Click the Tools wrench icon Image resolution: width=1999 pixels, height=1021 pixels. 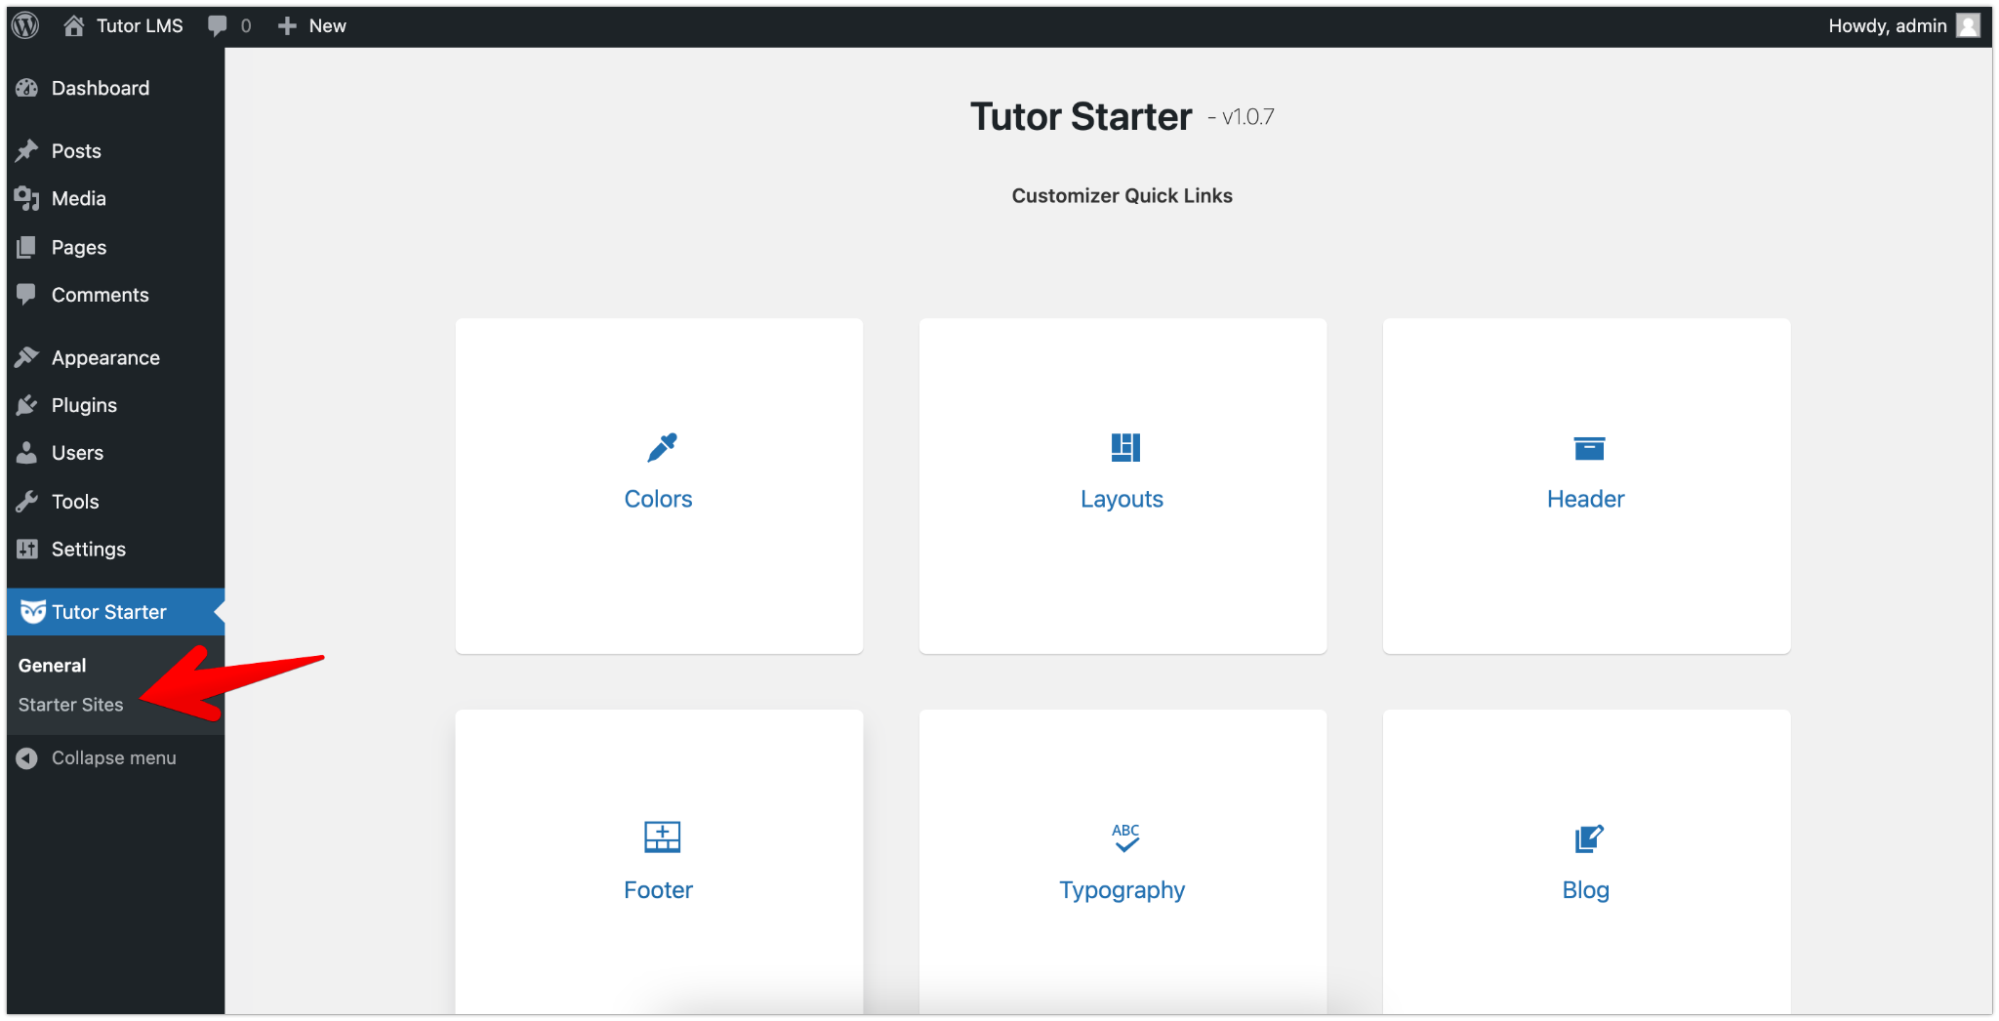click(27, 501)
